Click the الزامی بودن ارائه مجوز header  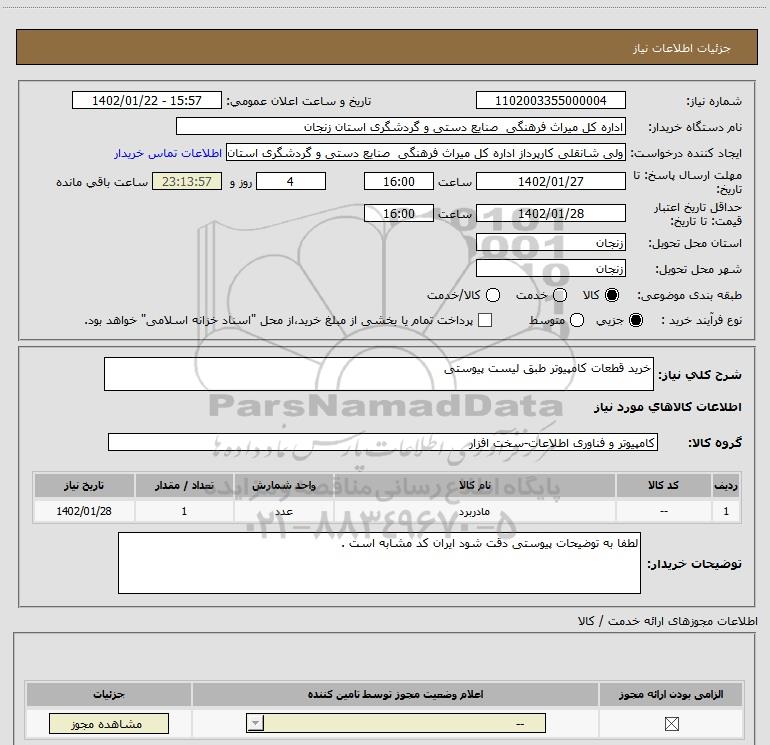[x=671, y=694]
